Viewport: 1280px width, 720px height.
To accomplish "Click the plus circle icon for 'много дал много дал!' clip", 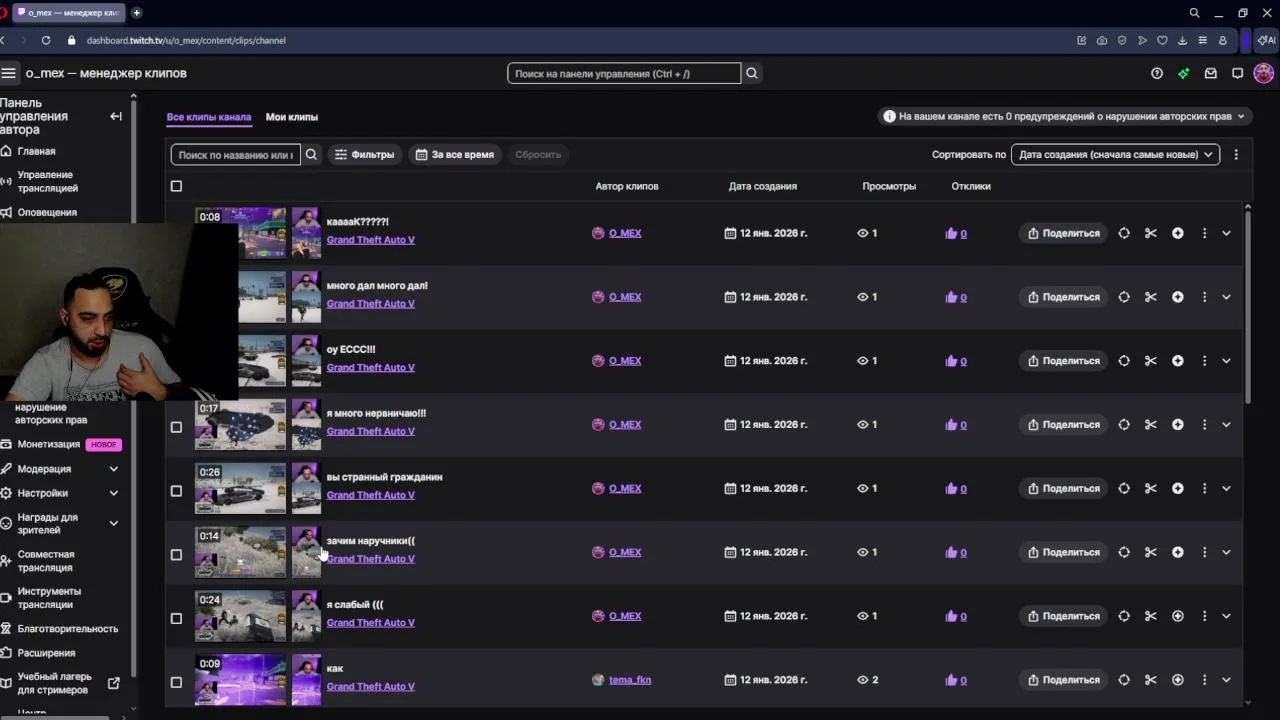I will [1178, 297].
